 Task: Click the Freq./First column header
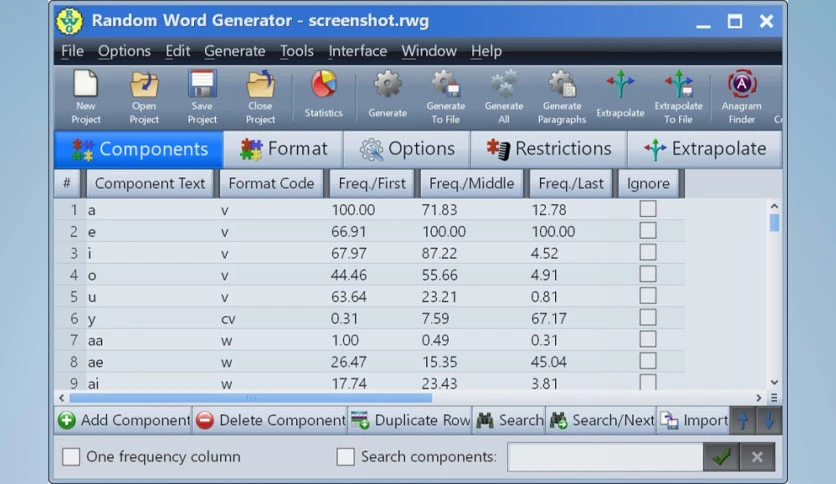pos(372,183)
